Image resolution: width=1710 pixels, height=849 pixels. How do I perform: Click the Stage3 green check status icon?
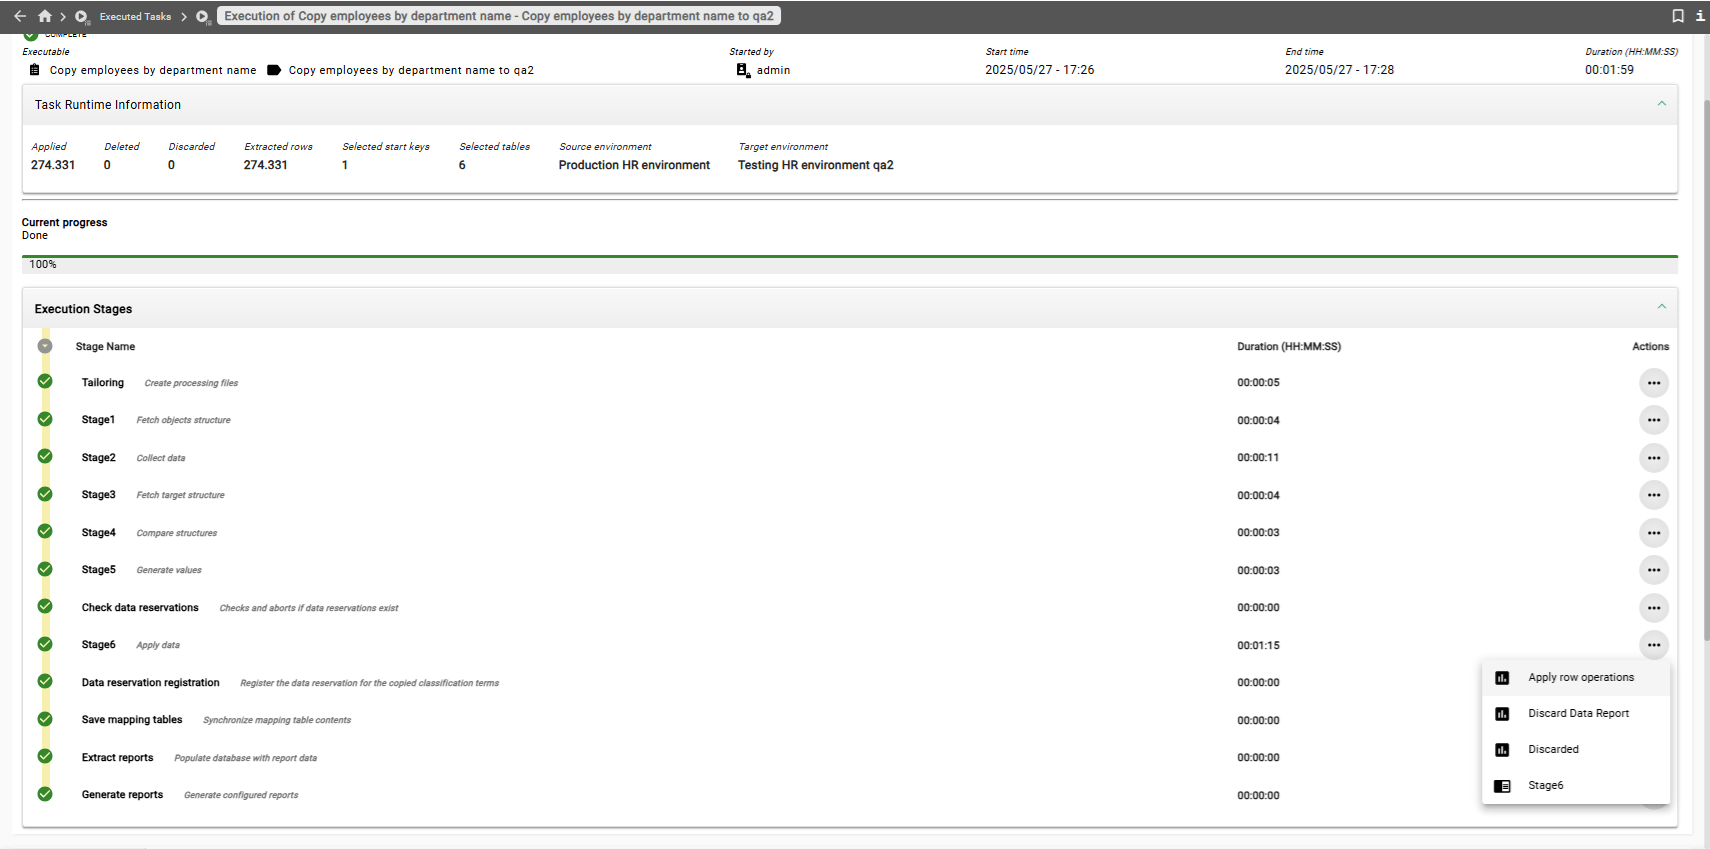[45, 494]
